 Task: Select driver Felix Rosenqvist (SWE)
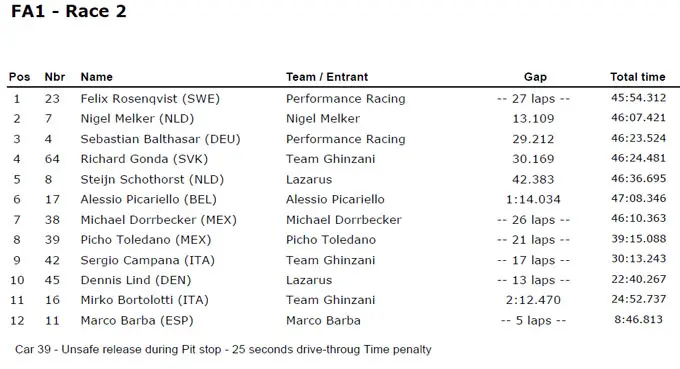(150, 99)
